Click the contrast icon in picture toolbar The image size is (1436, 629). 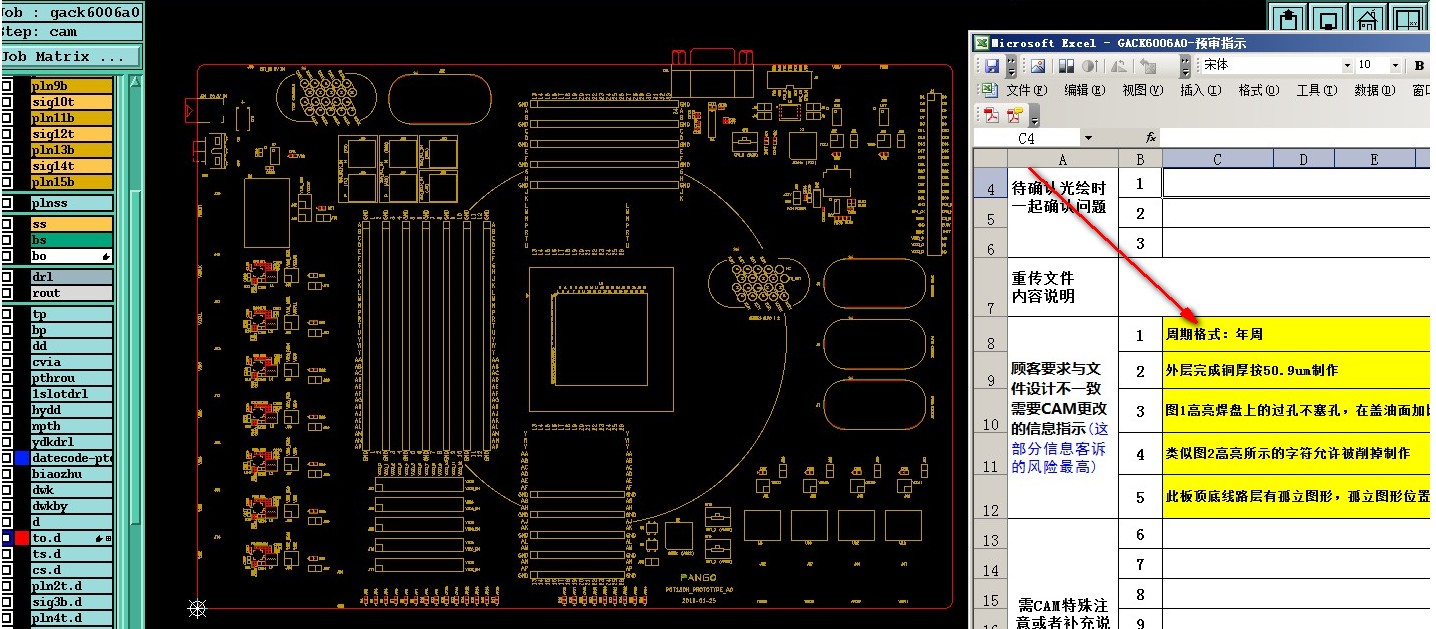pos(1089,66)
